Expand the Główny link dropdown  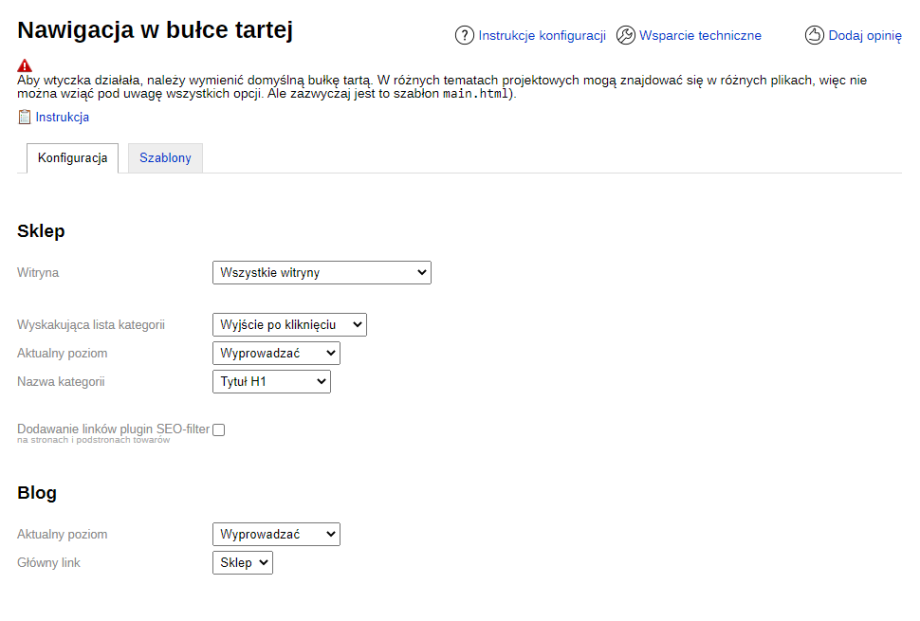(243, 563)
